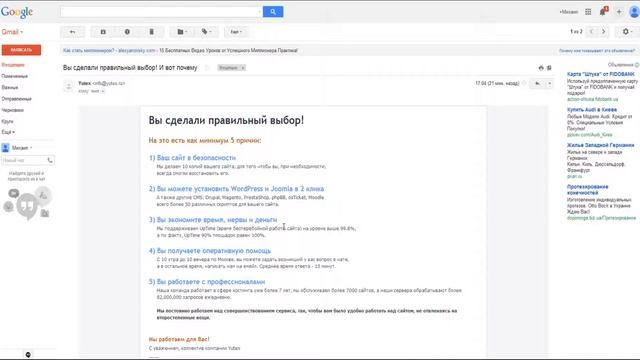Click the Google logo
Viewport: 640px width, 360px height.
(x=17, y=12)
